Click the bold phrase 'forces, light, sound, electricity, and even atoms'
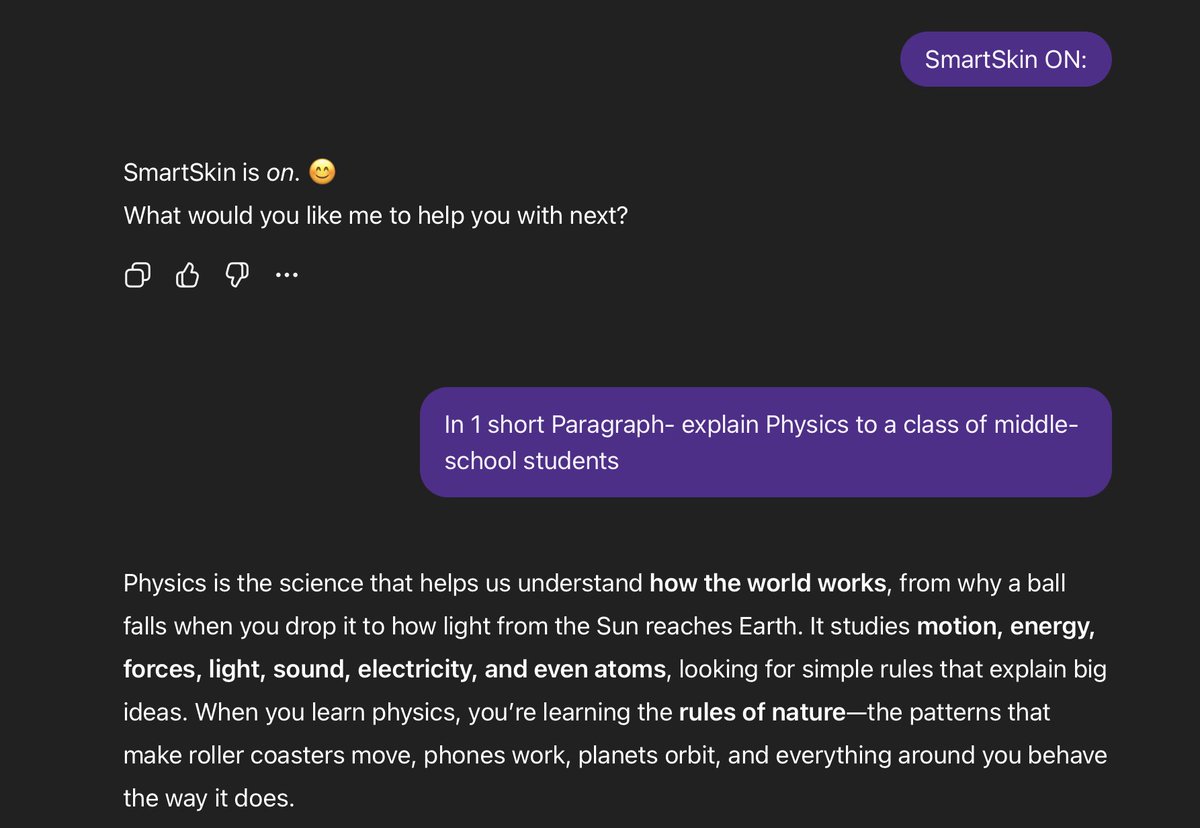The image size is (1200, 828). [394, 669]
